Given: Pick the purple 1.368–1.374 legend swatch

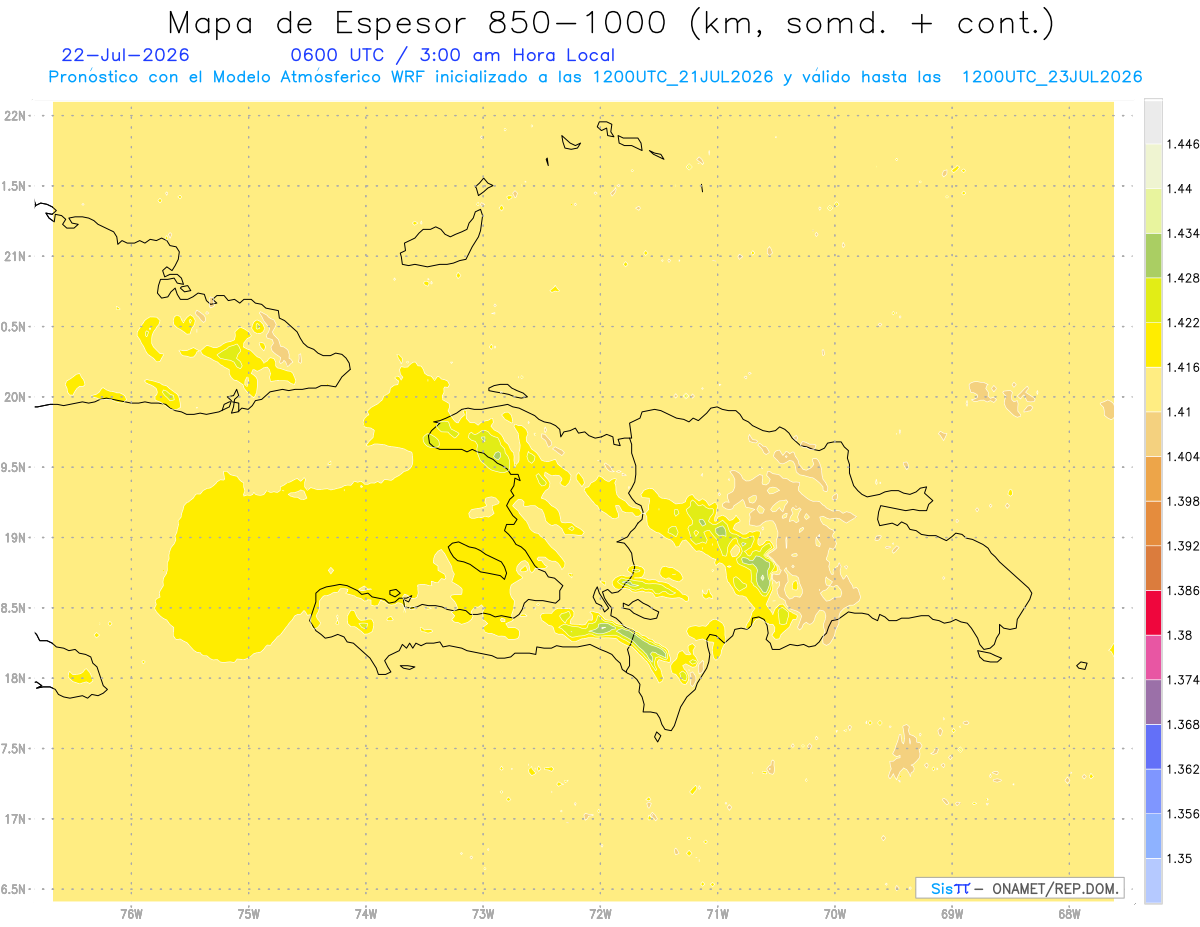Looking at the screenshot, I should click(x=1153, y=701).
